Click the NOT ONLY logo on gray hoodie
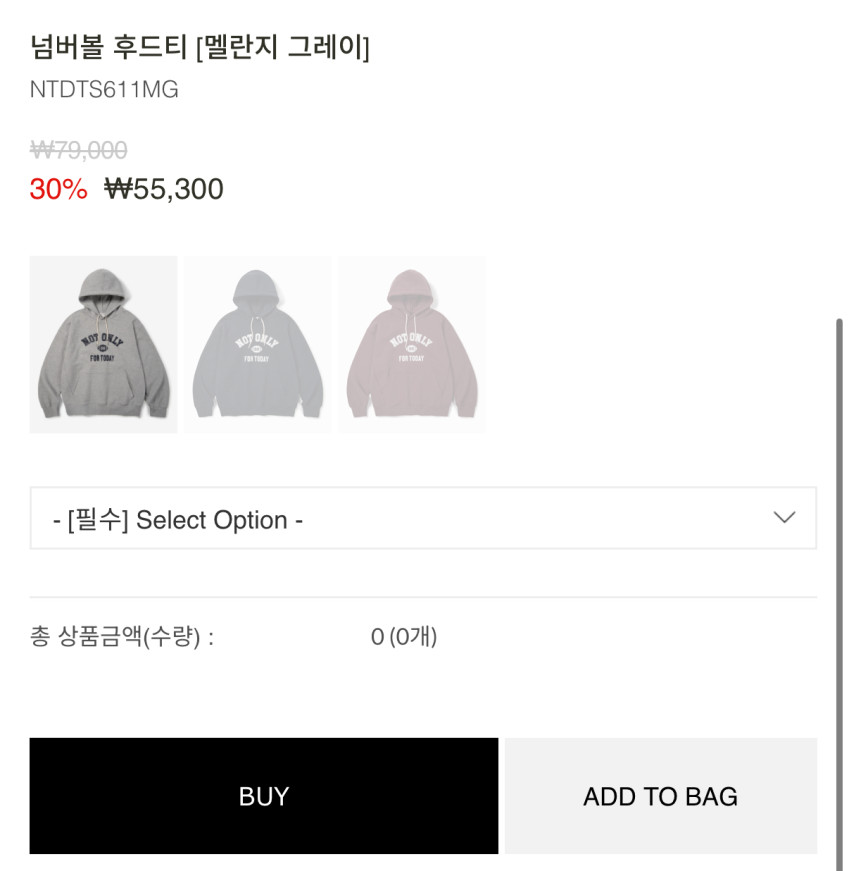The width and height of the screenshot is (849, 871). (x=102, y=341)
